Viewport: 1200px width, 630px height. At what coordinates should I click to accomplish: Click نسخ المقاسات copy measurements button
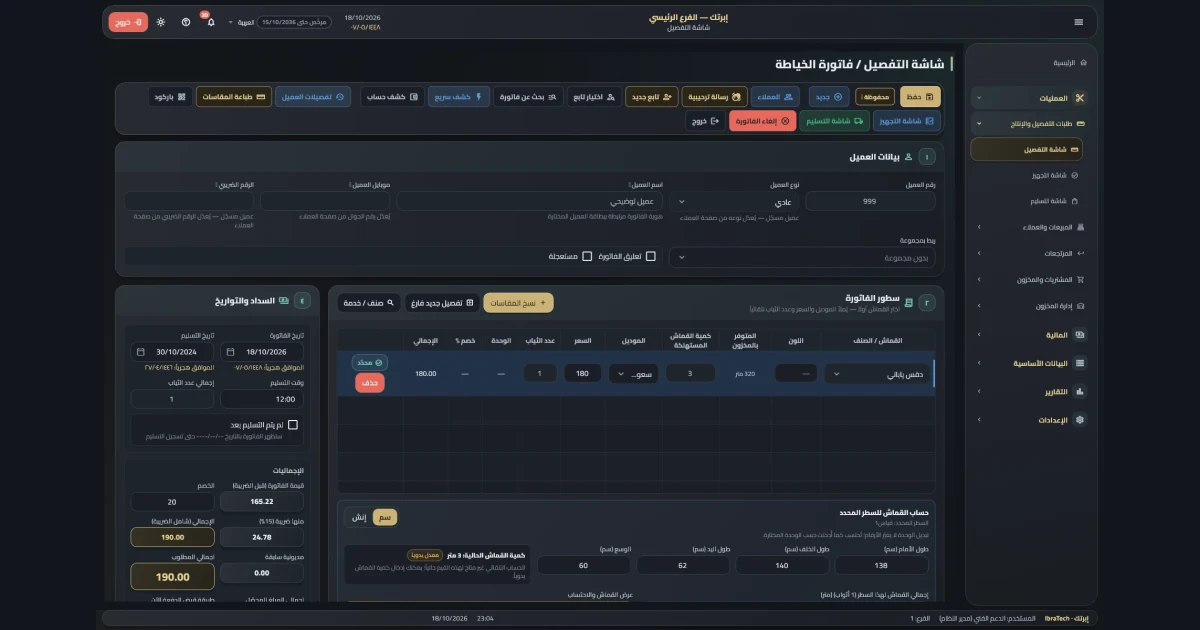coord(518,302)
